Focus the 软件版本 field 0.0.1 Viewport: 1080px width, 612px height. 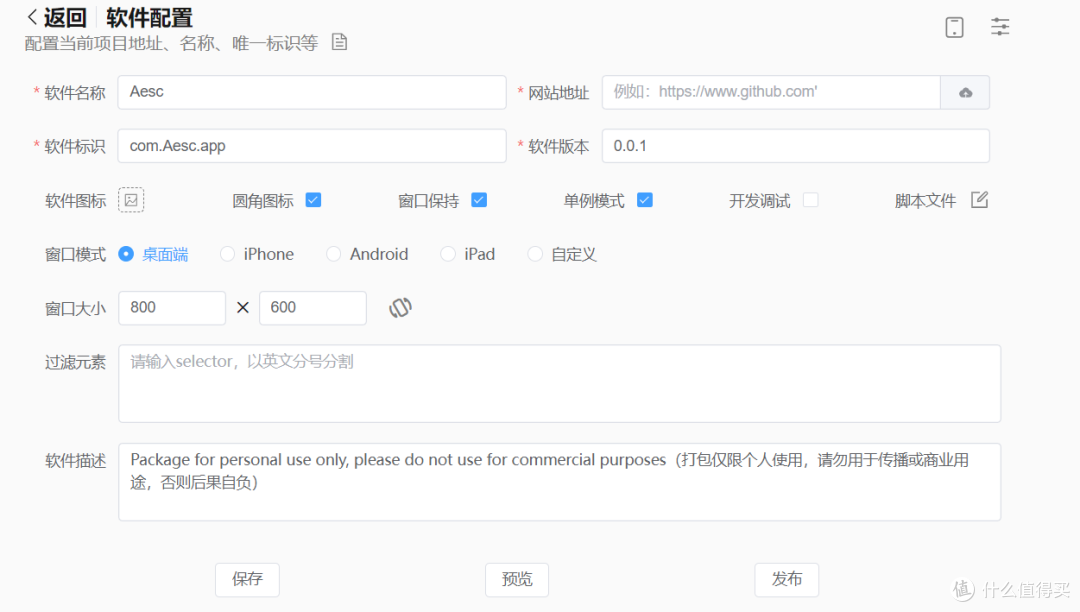pos(796,146)
